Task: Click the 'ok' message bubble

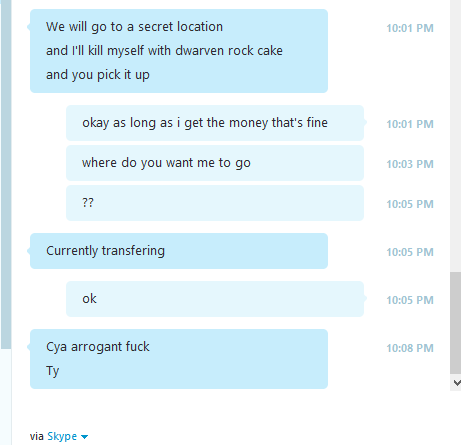Action: click(x=215, y=299)
